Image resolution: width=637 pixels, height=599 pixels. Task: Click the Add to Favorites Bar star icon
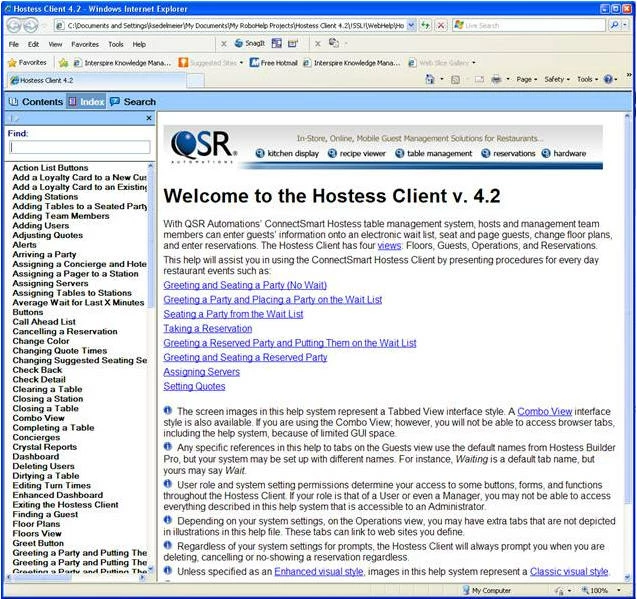tap(63, 63)
